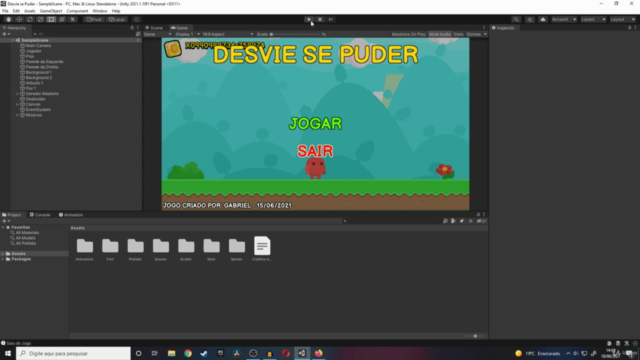
Task: Open the Edit menu
Action: (x=16, y=11)
